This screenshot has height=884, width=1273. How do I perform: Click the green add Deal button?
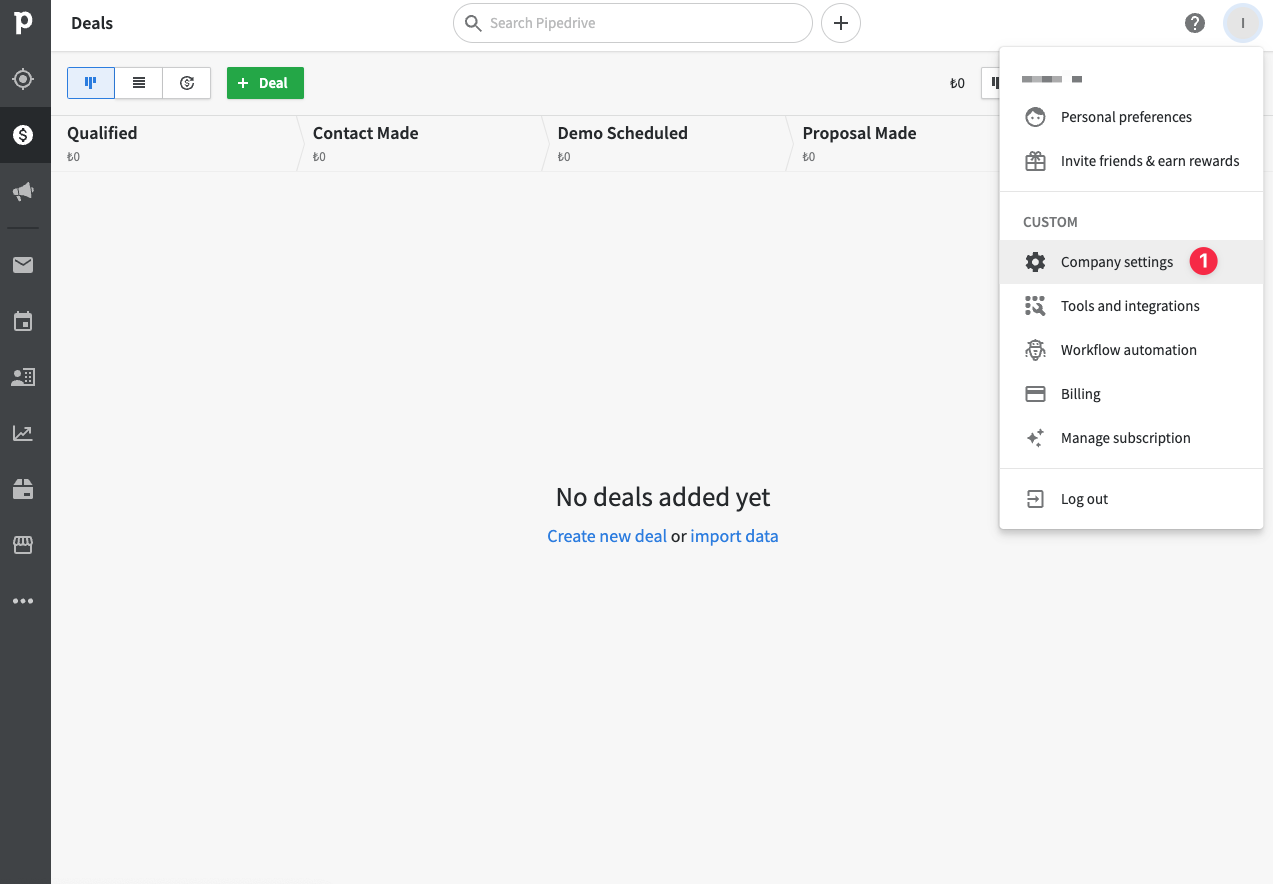point(265,83)
